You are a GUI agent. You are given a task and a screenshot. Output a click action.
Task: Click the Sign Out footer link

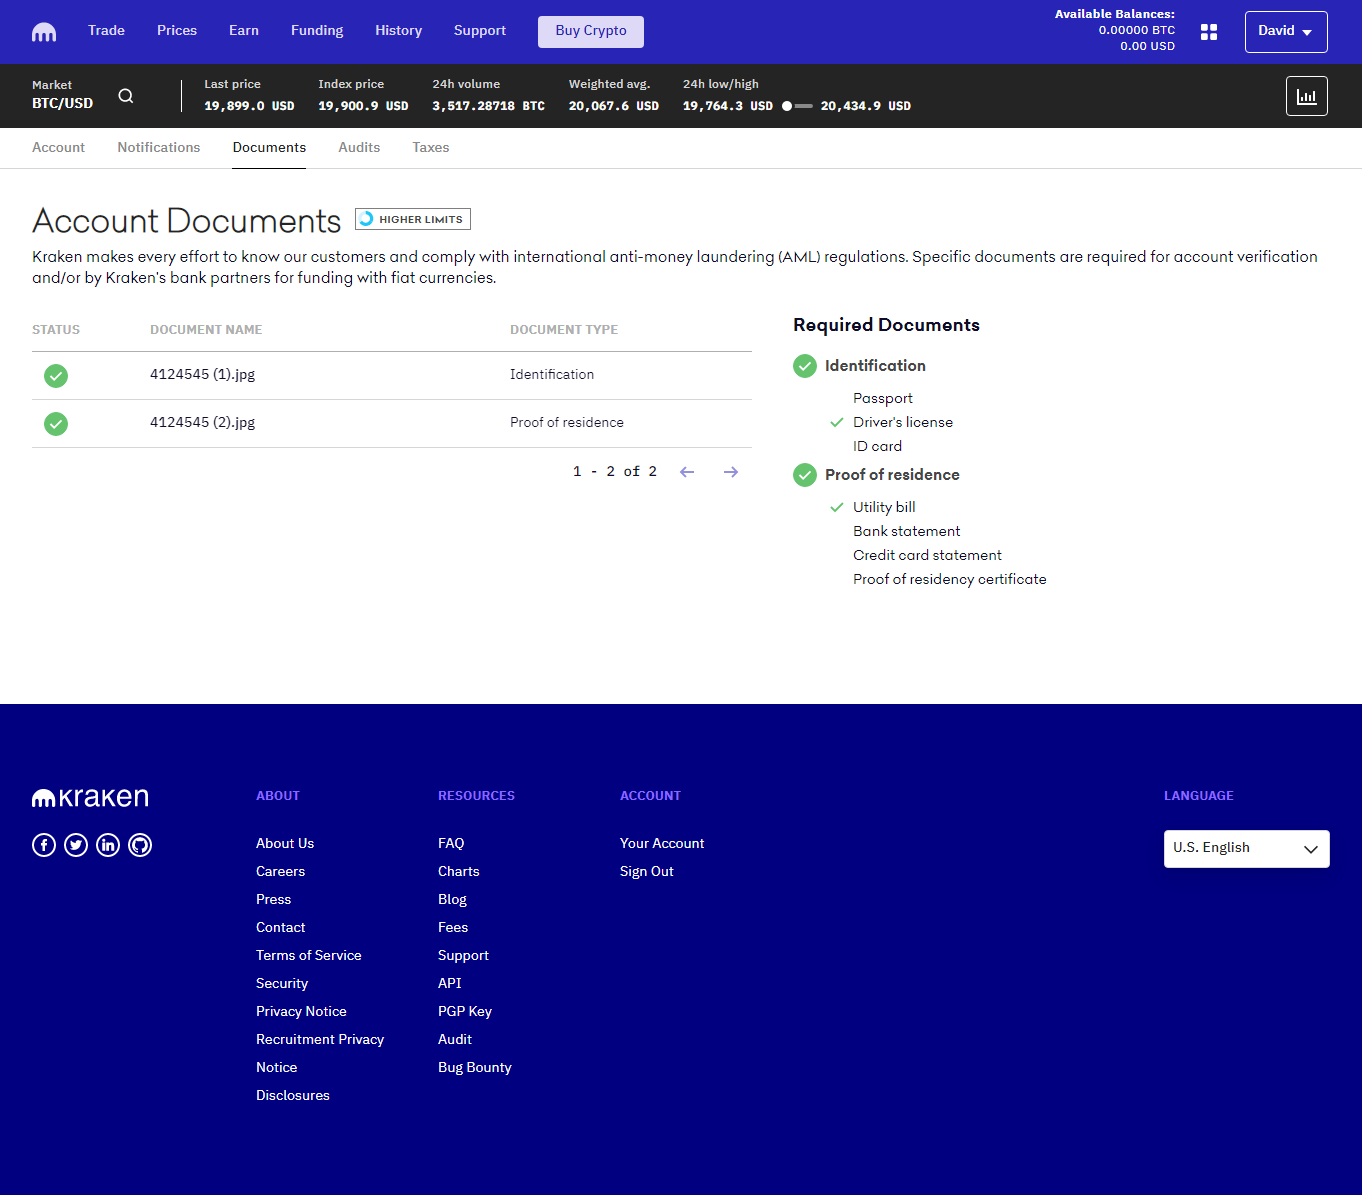tap(647, 872)
